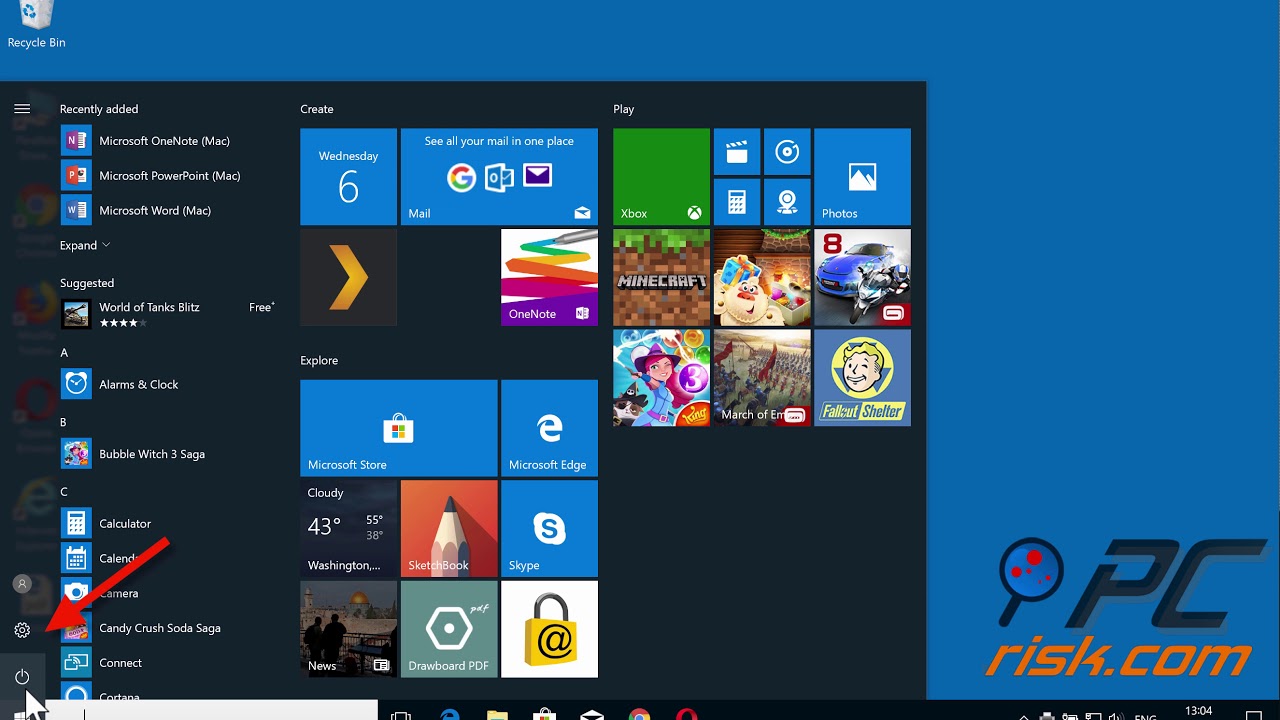The width and height of the screenshot is (1280, 720).
Task: Click the Power button icon
Action: tap(22, 677)
